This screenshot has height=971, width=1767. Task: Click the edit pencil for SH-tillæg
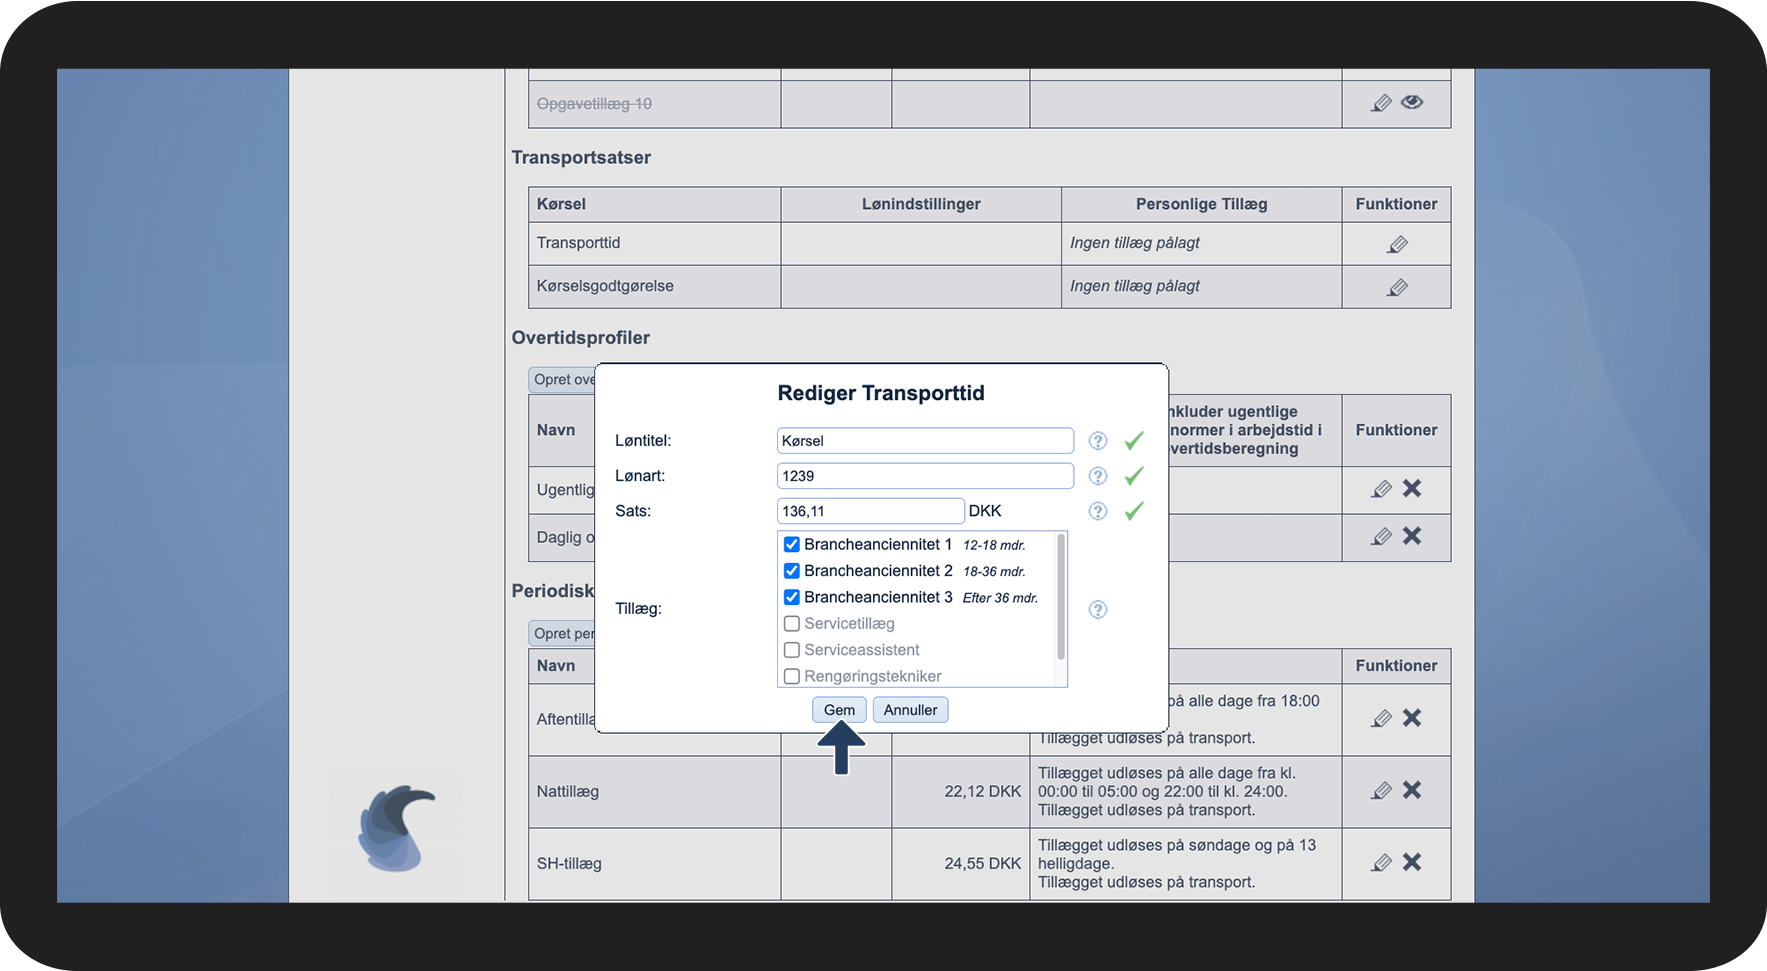(1381, 862)
